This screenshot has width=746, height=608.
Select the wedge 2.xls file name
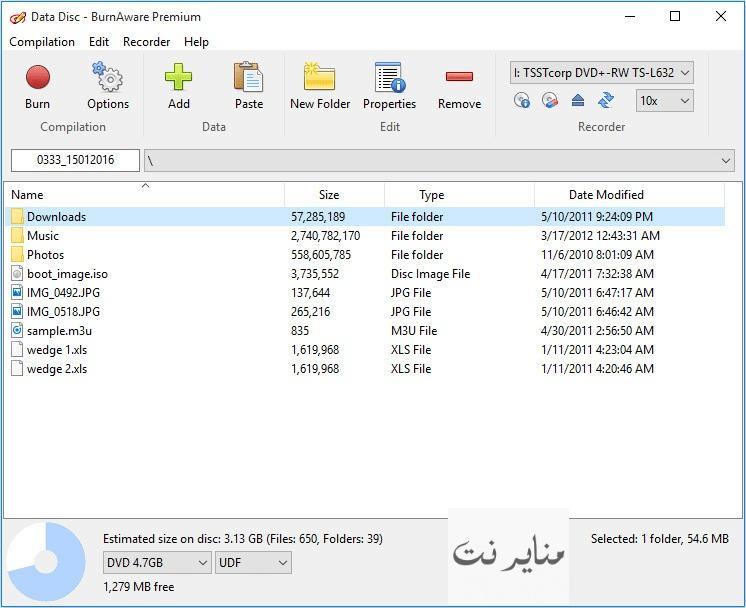[57, 369]
